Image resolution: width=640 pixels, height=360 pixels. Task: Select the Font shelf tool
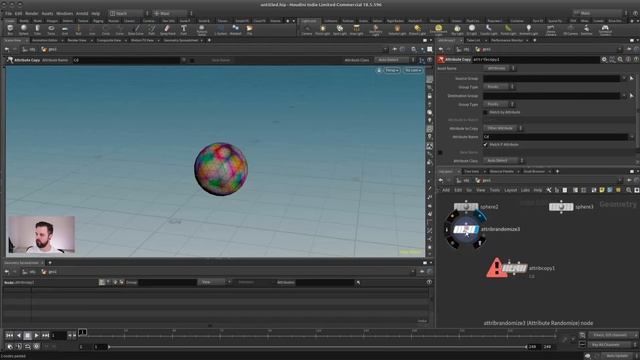tap(184, 29)
